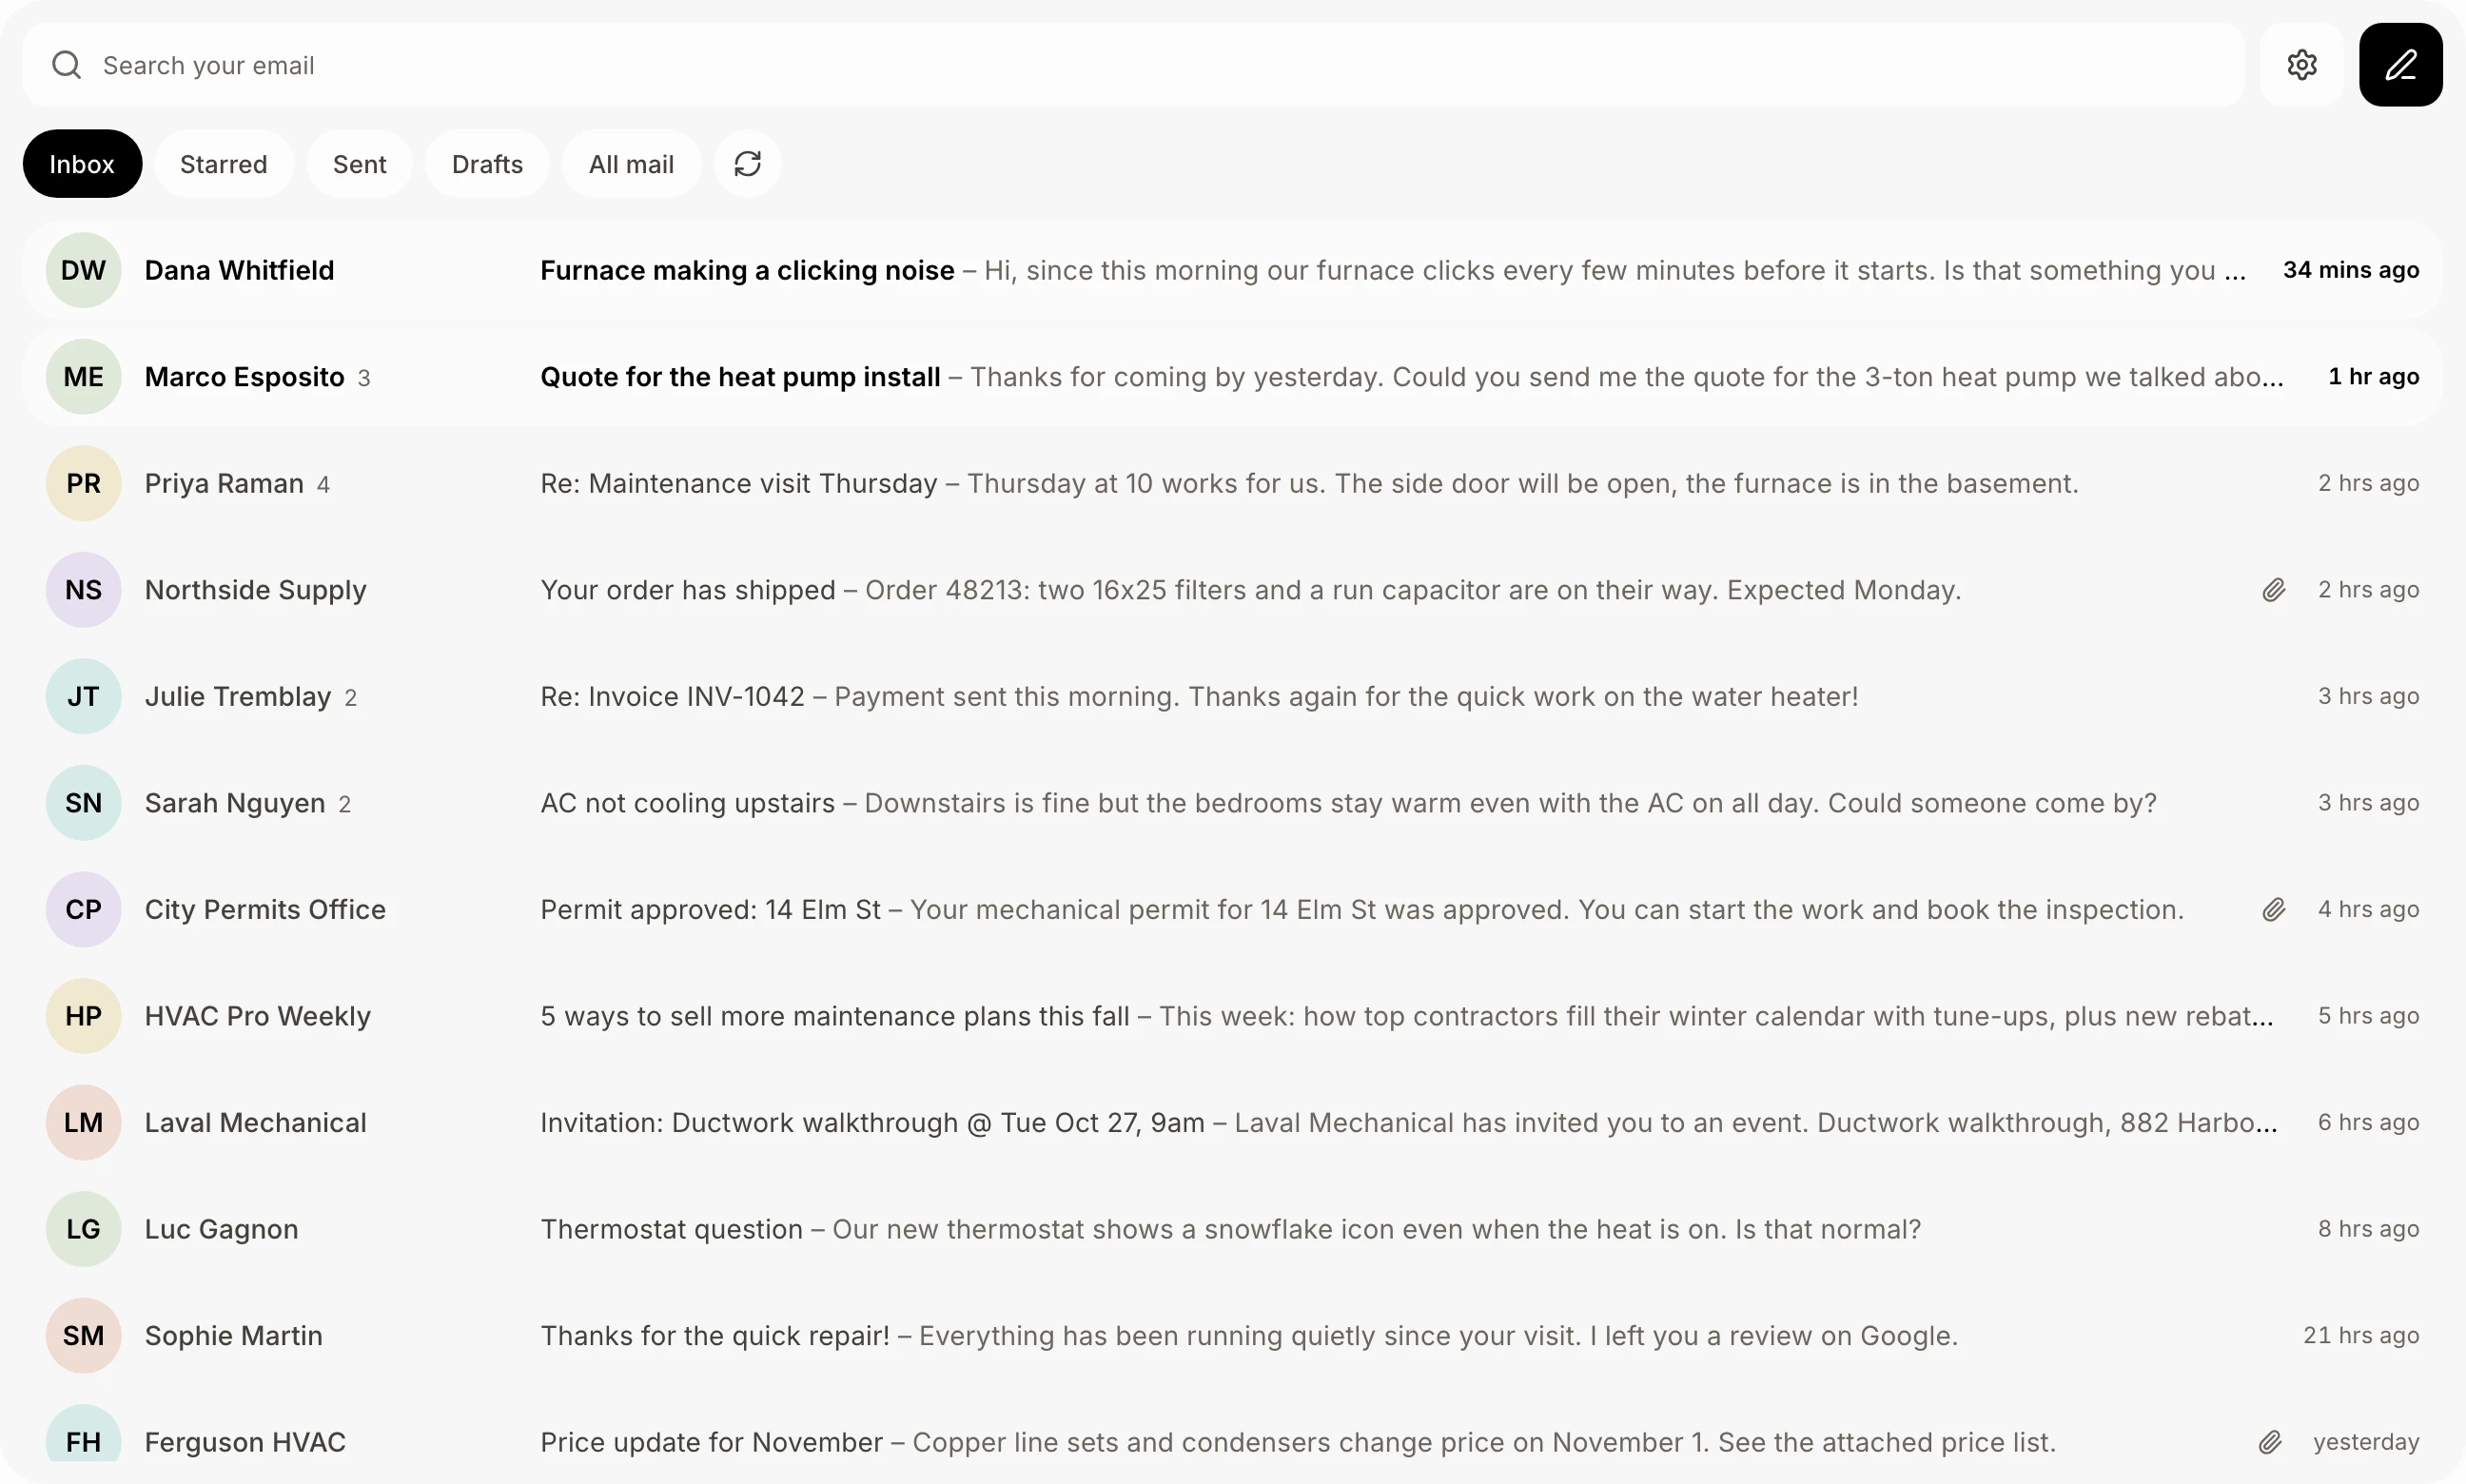
Task: Click the LG avatar for Luc Gagnon
Action: click(x=83, y=1229)
